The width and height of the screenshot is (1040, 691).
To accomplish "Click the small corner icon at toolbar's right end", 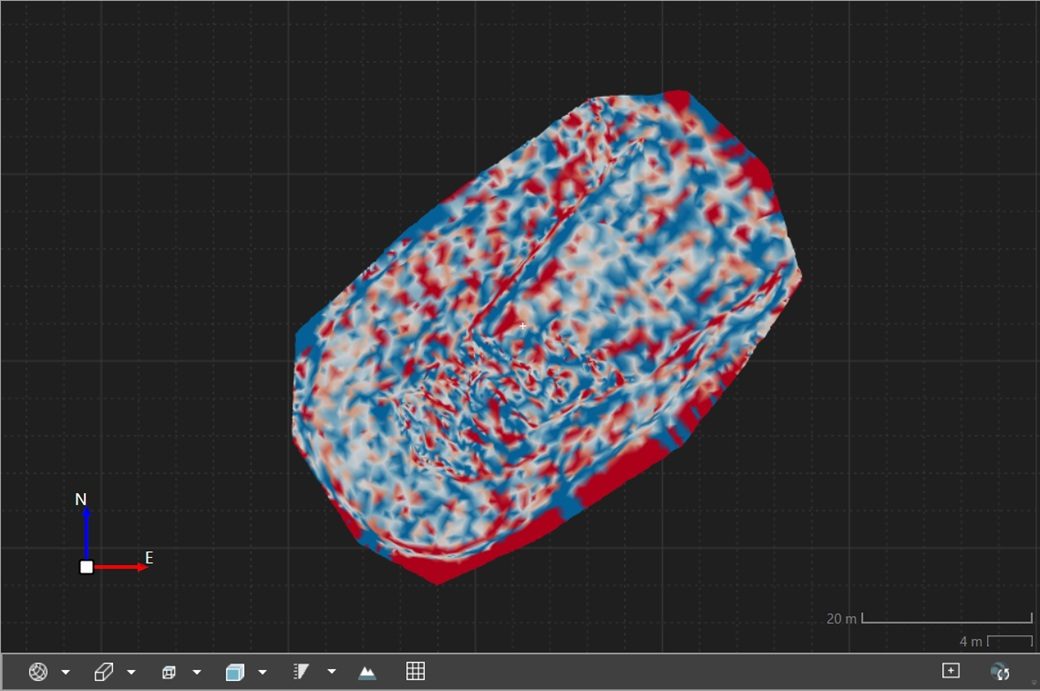I will [1033, 682].
